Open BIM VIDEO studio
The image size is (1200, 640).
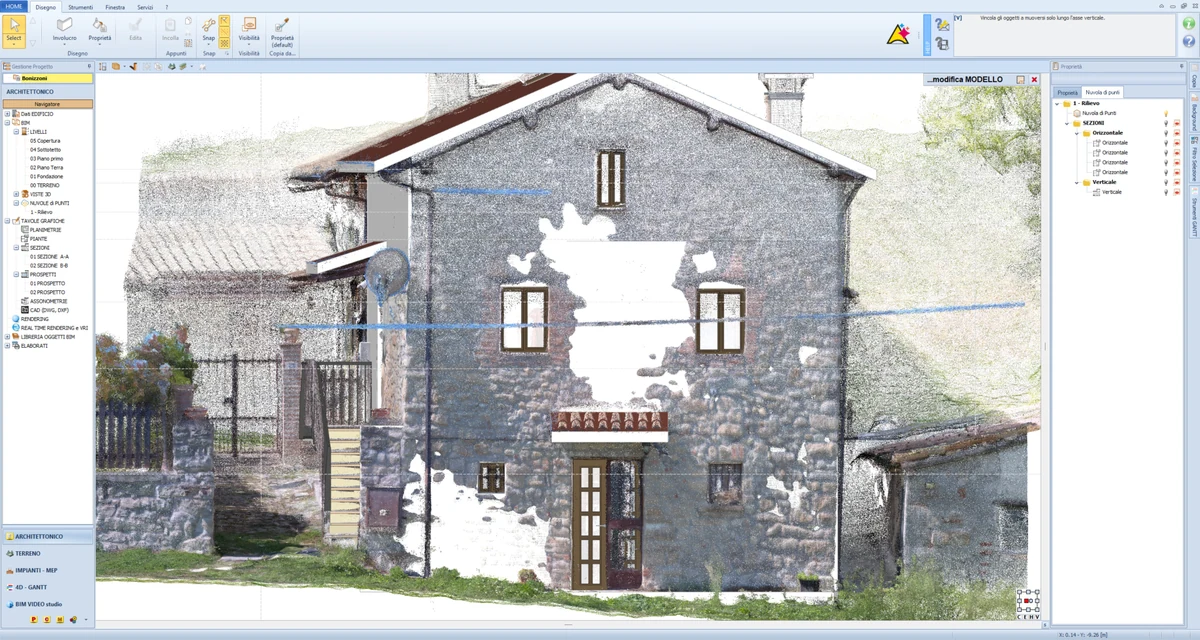(x=48, y=604)
